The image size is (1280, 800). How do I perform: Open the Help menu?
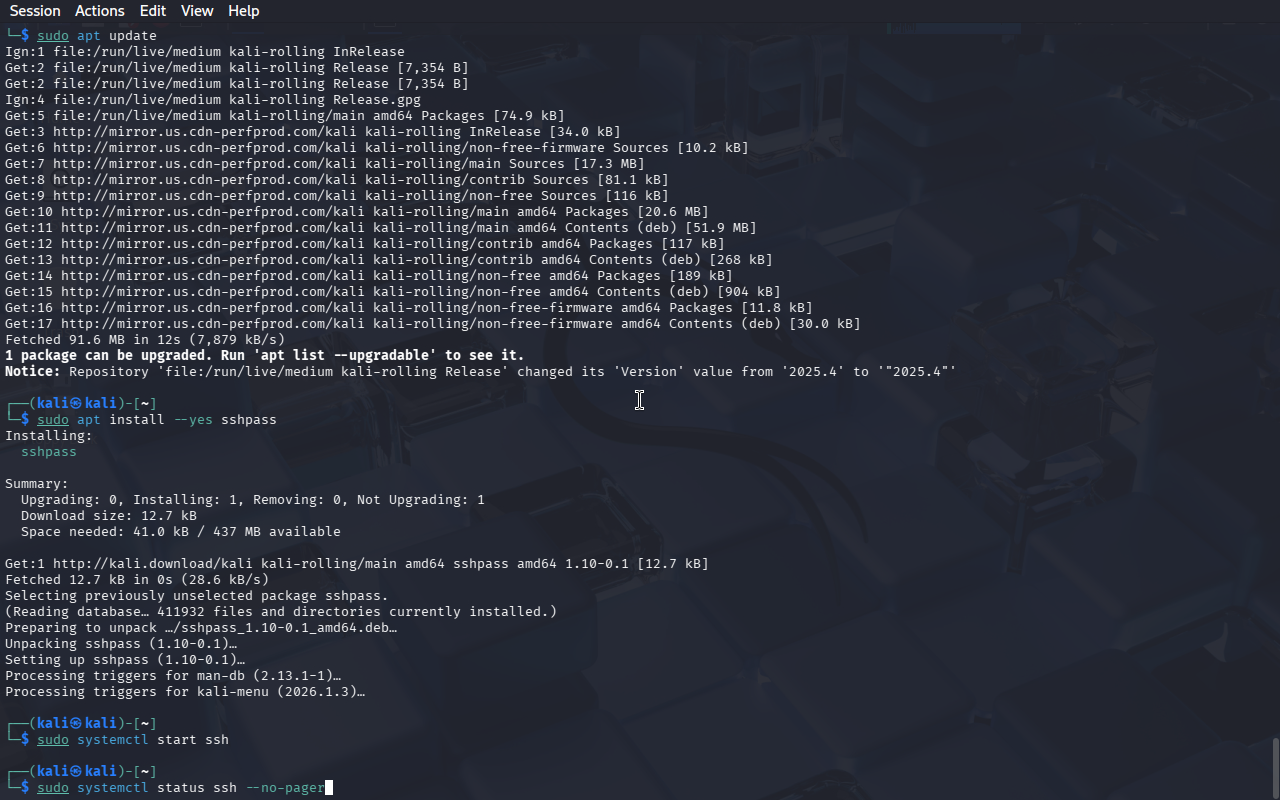244,11
